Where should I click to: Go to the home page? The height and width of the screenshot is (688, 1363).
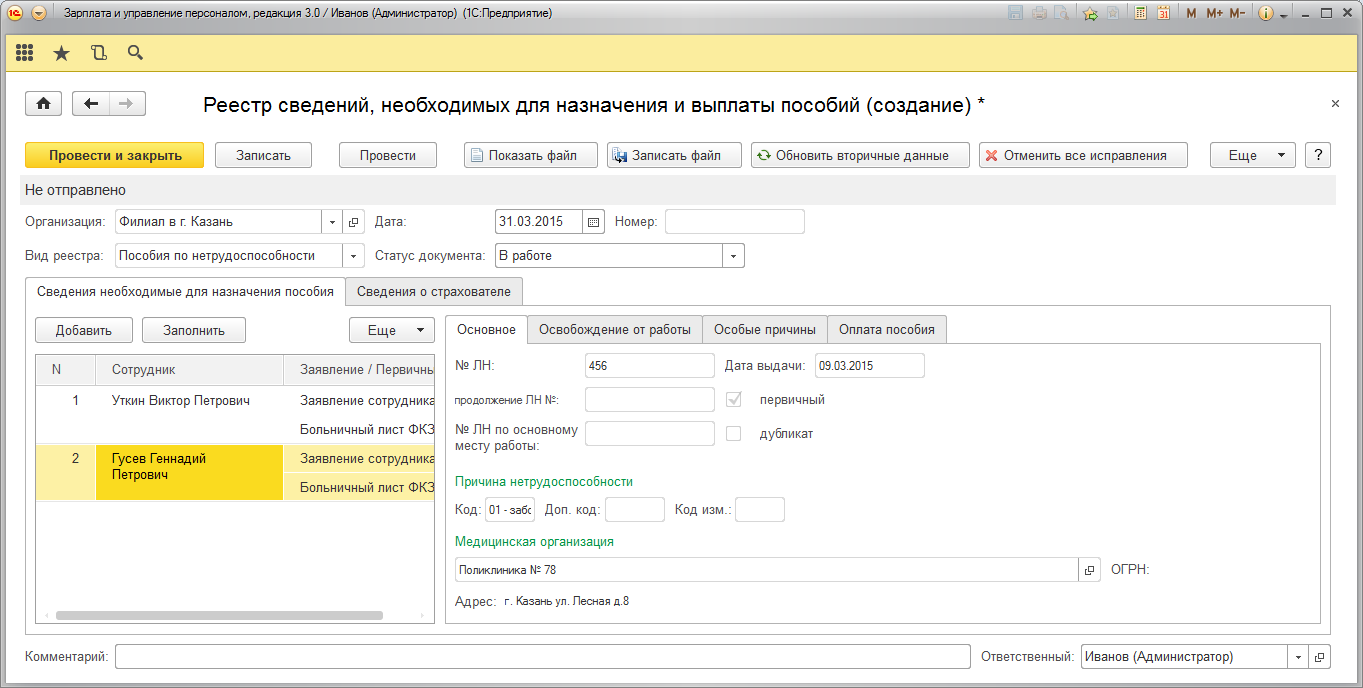[44, 104]
